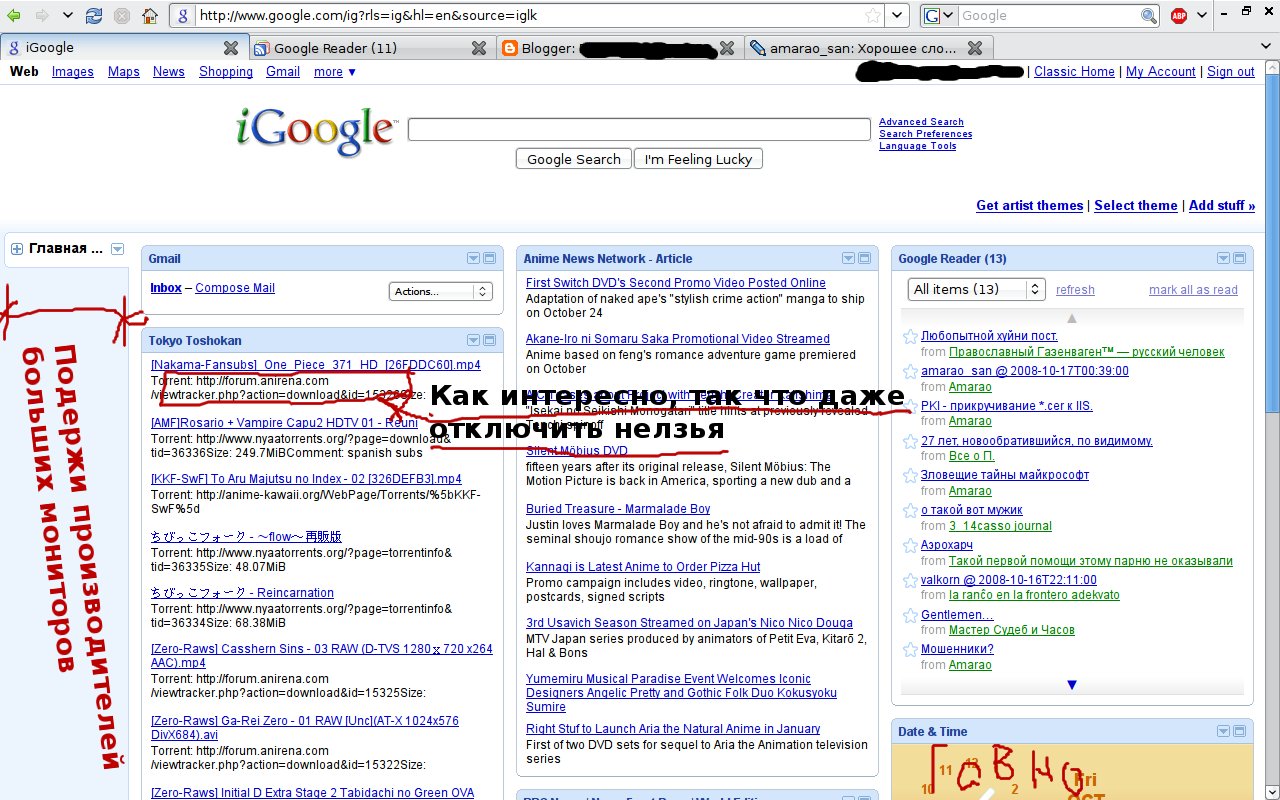The image size is (1280, 800).
Task: Star the 'valkorn @ 2008-10-16' item
Action: point(910,580)
